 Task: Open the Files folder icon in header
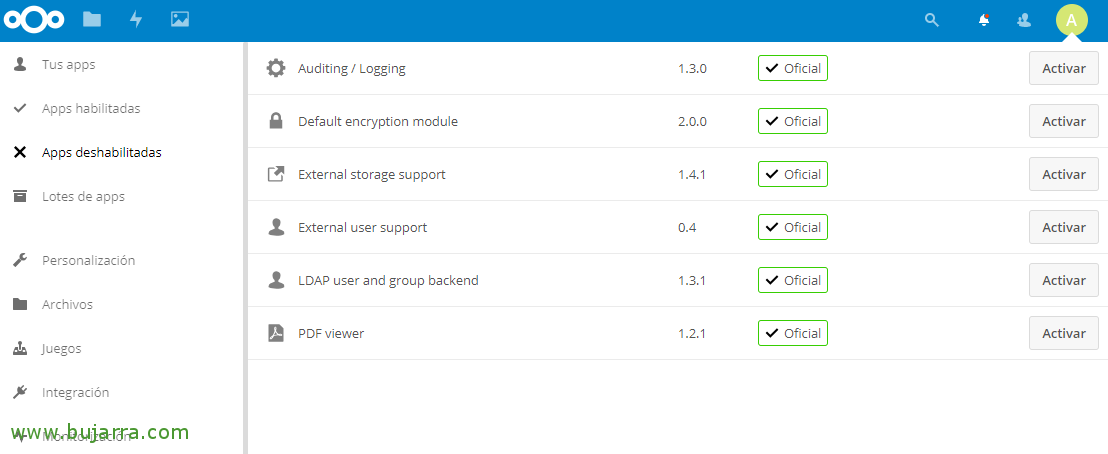[92, 19]
